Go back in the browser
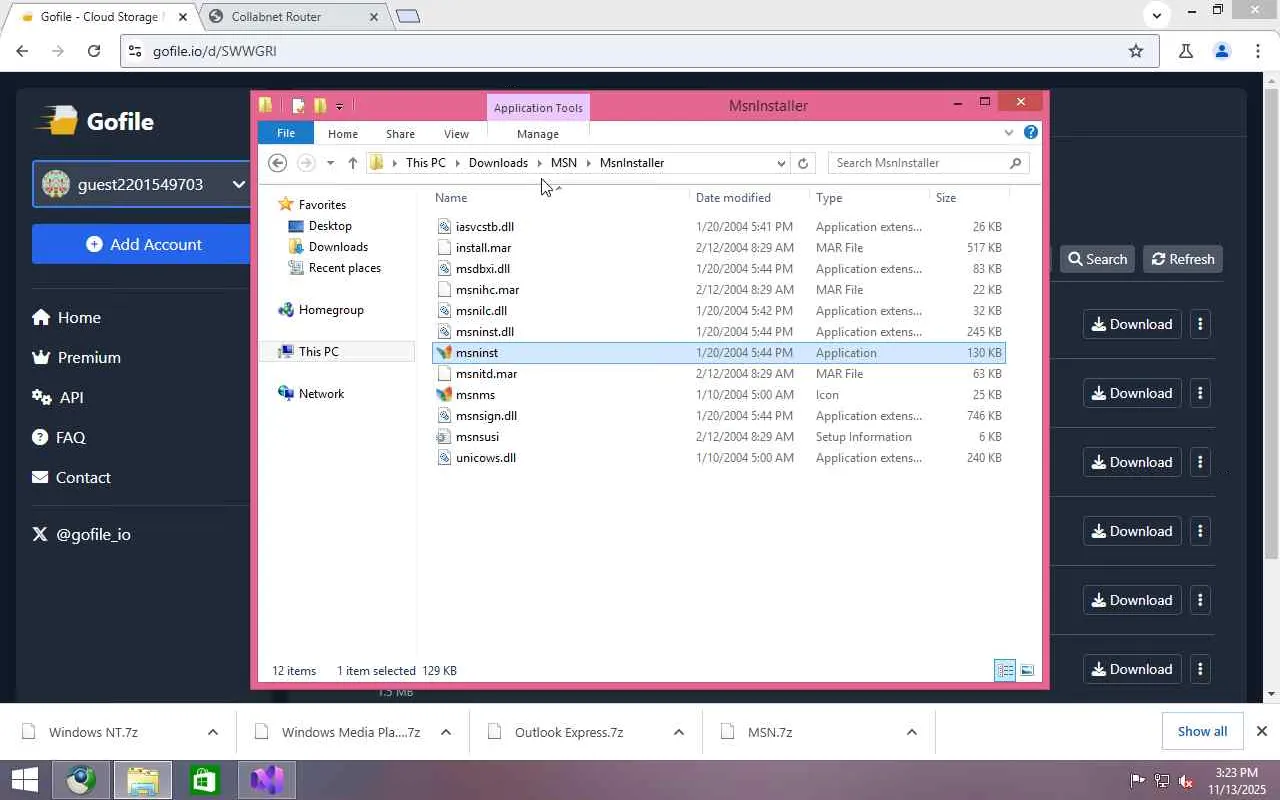The width and height of the screenshot is (1280, 800). click(23, 51)
